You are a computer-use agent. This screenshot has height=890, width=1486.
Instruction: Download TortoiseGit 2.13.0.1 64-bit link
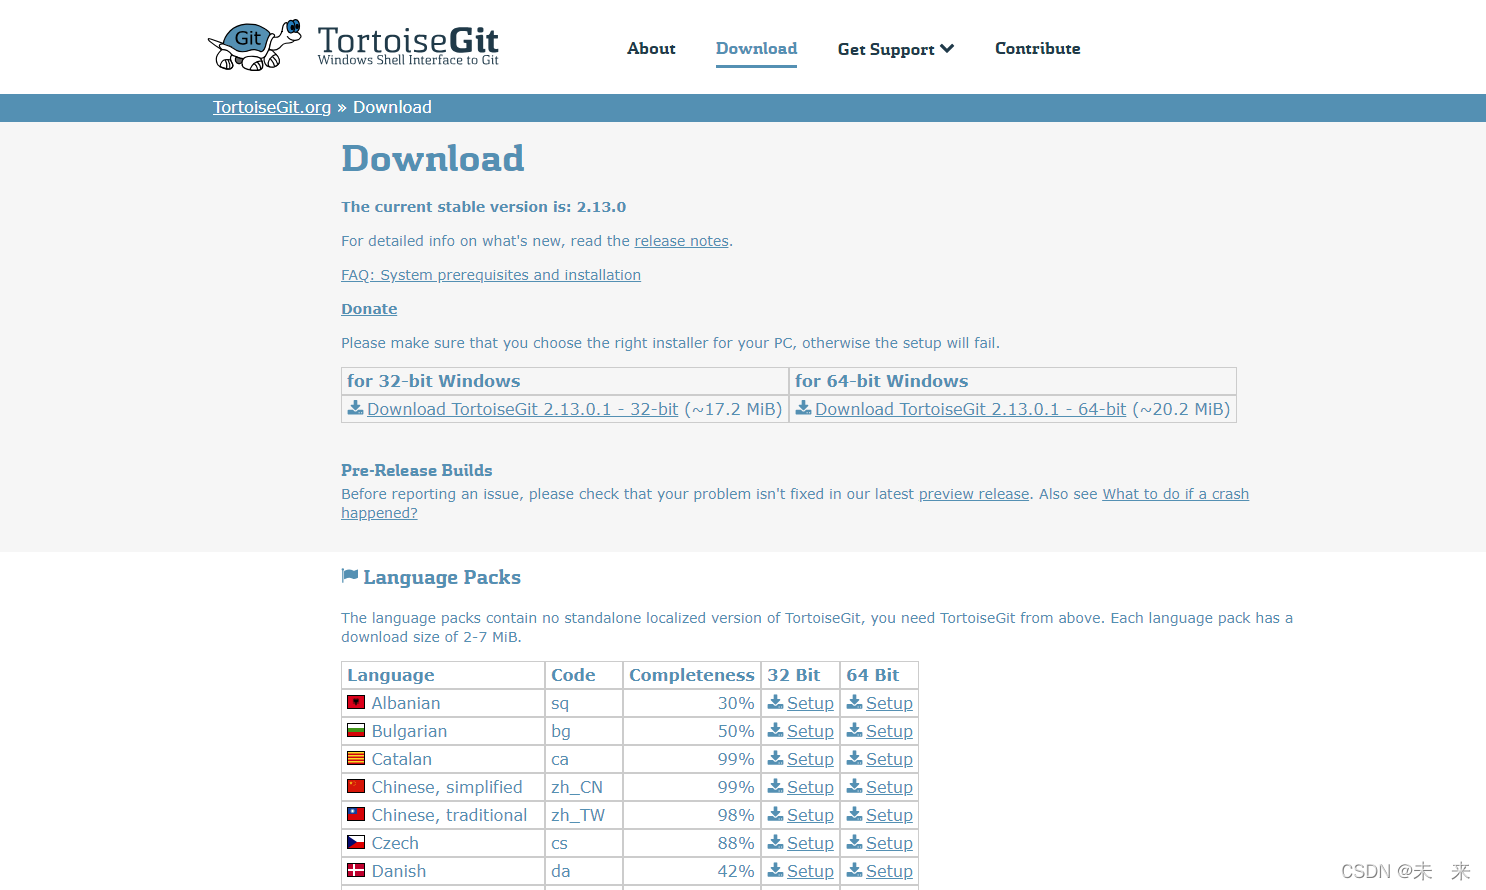click(x=970, y=409)
